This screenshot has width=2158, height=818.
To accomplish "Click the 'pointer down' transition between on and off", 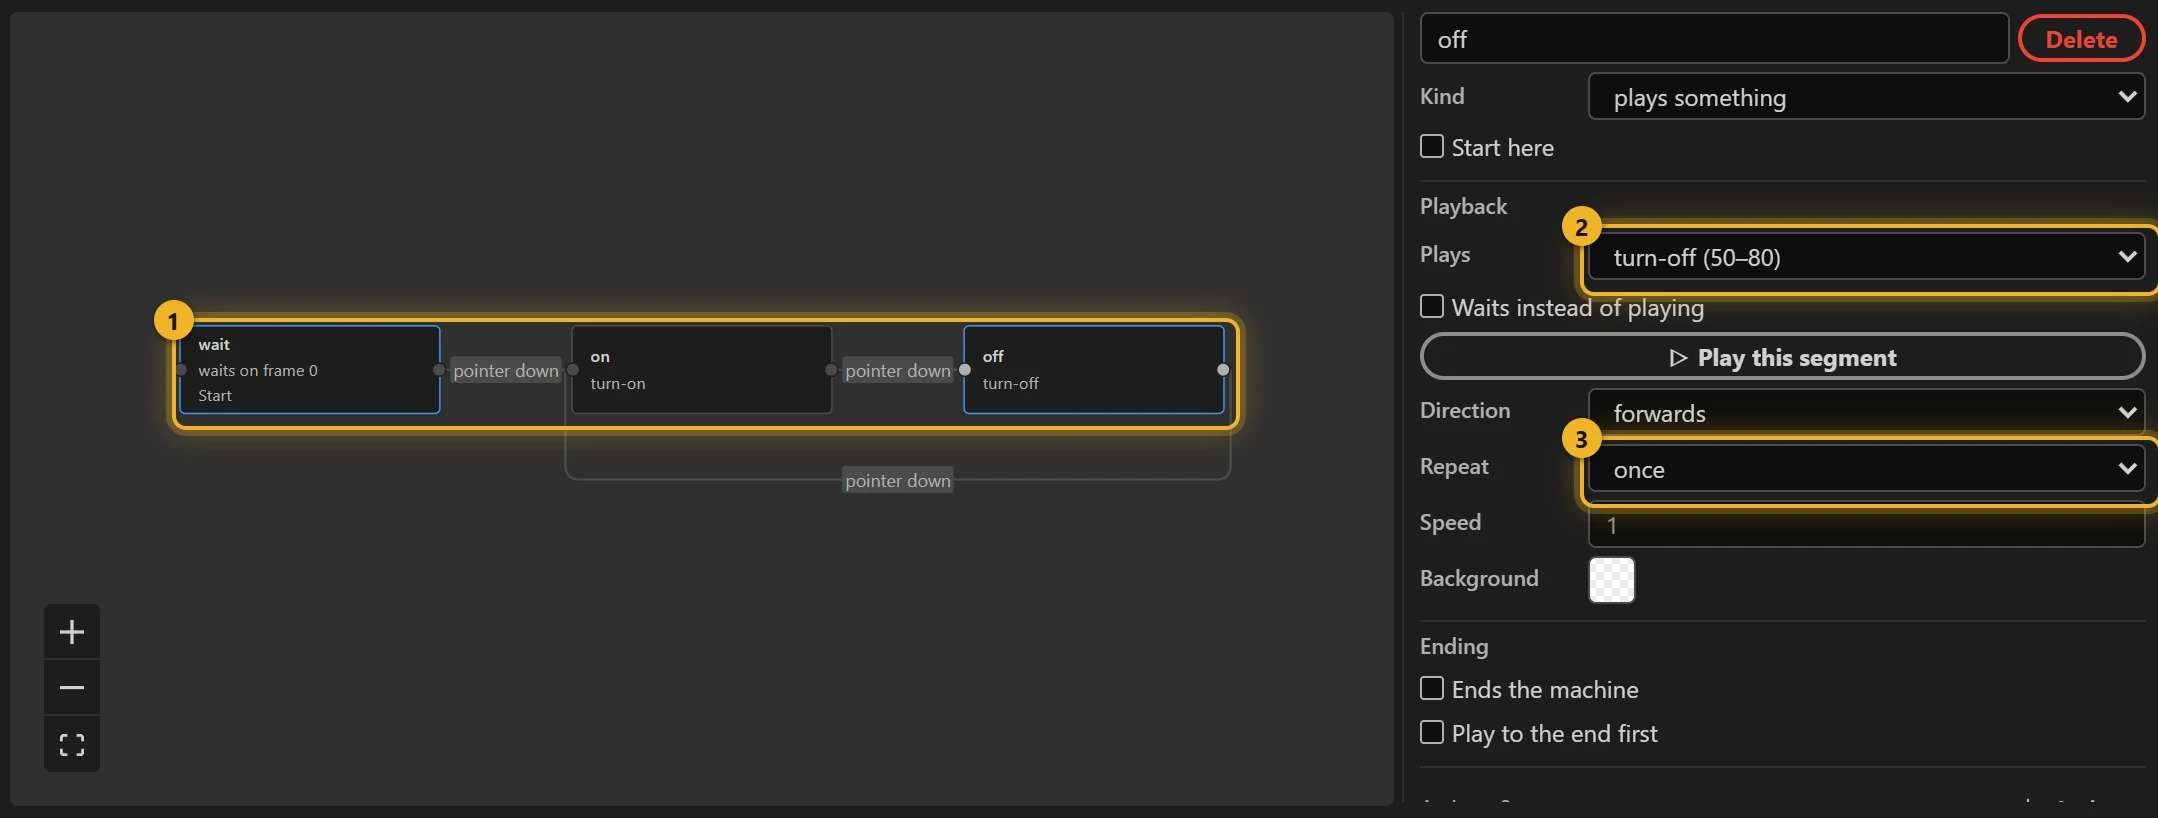I will 898,371.
